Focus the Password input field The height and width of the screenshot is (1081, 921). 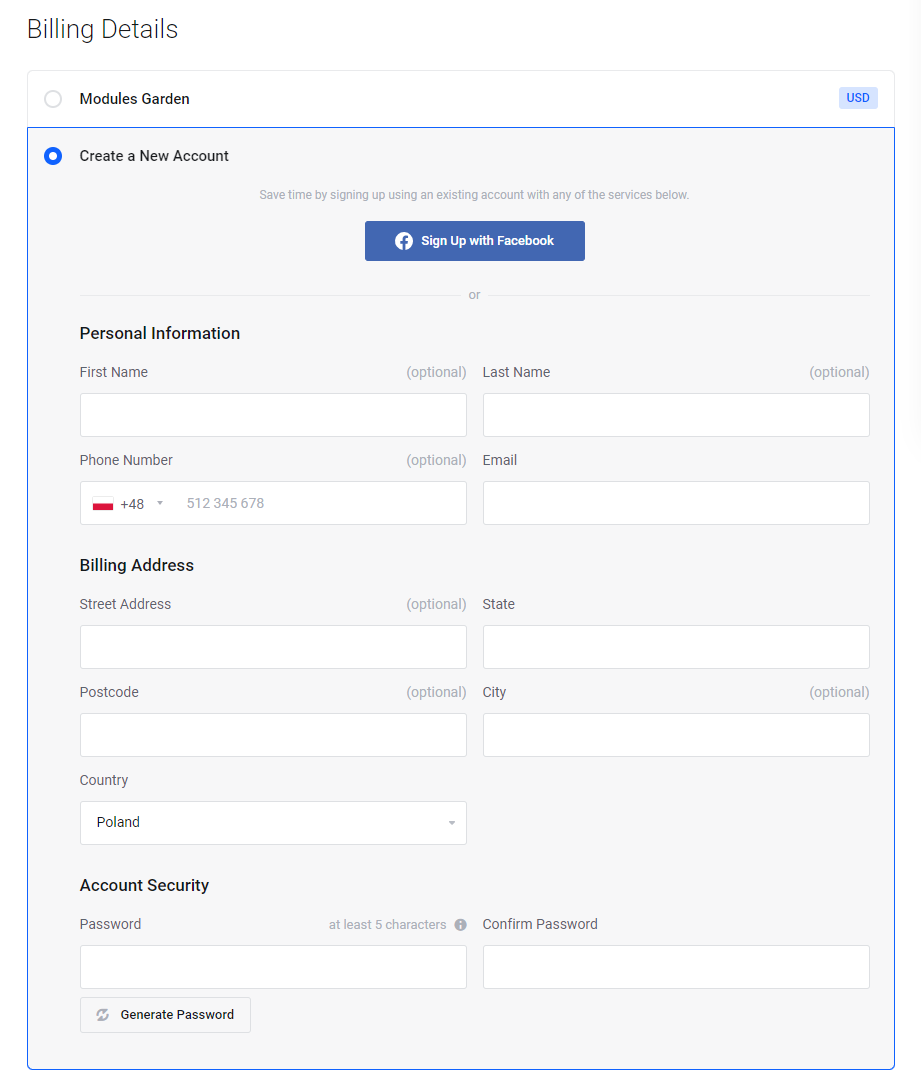[273, 967]
